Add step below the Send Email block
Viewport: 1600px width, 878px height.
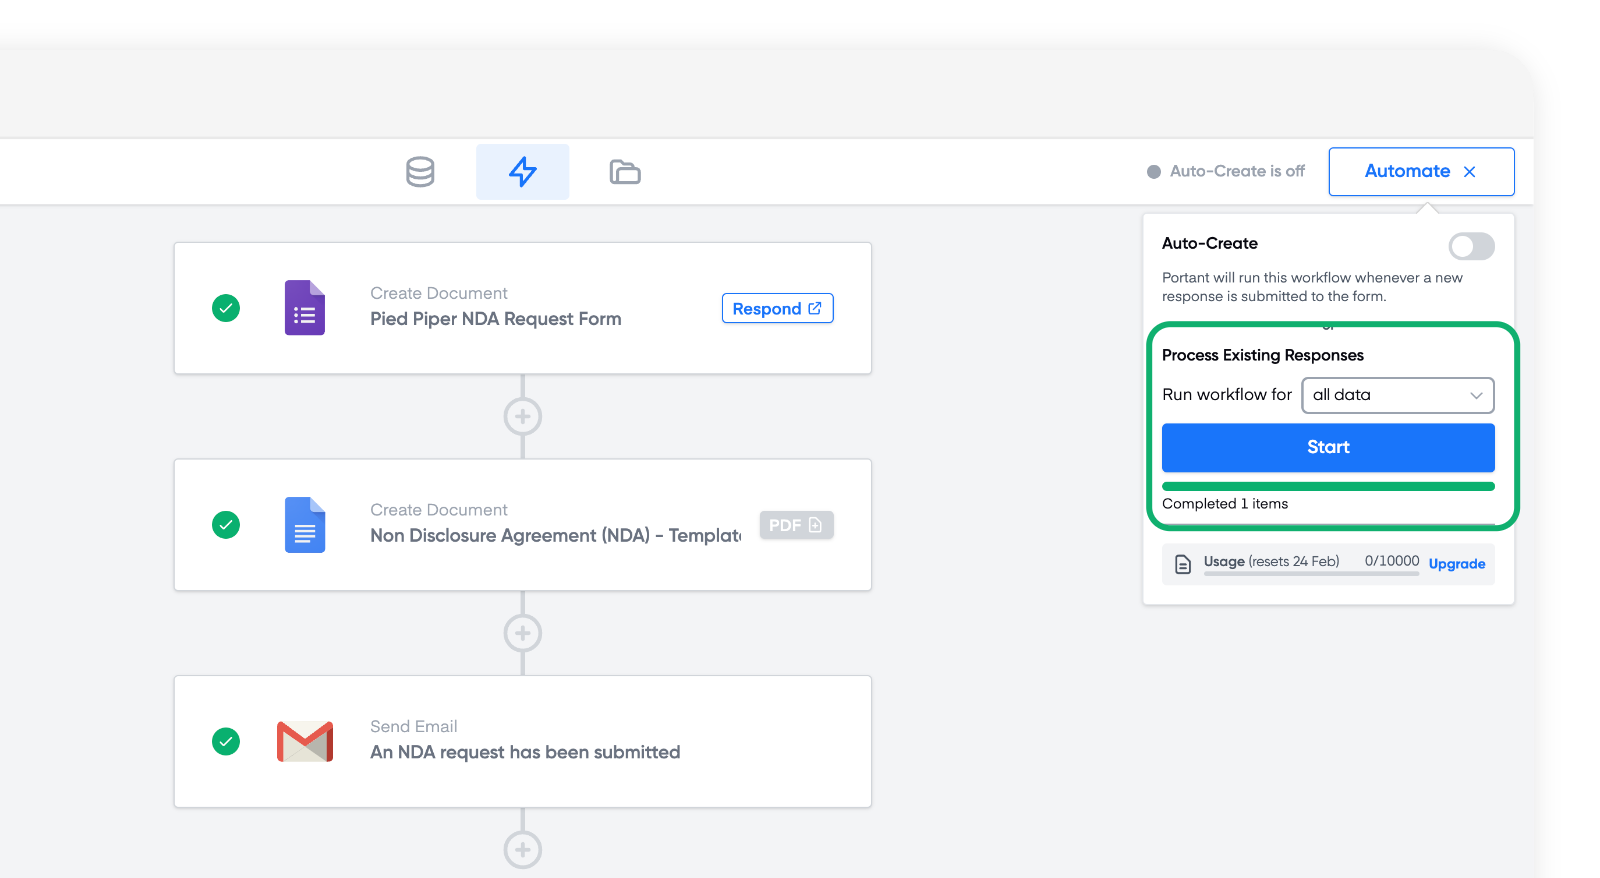click(522, 850)
